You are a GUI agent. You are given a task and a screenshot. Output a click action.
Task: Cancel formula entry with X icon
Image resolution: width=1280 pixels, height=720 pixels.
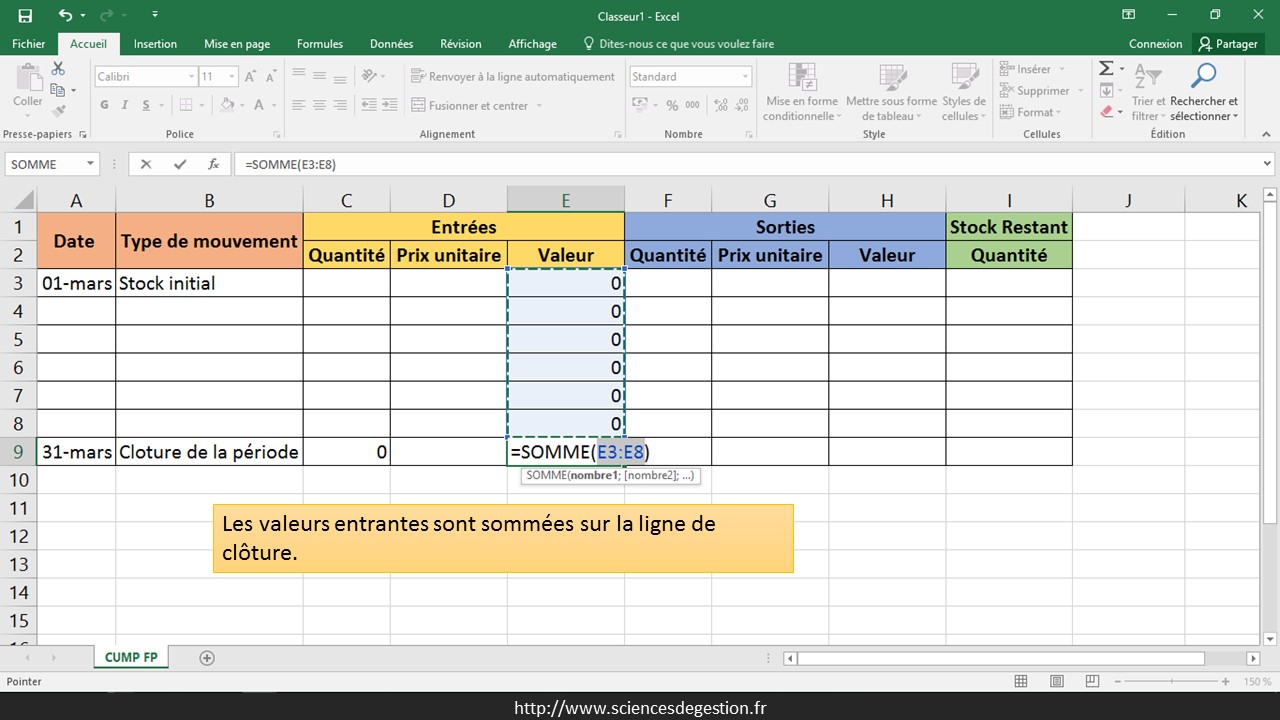pyautogui.click(x=146, y=164)
